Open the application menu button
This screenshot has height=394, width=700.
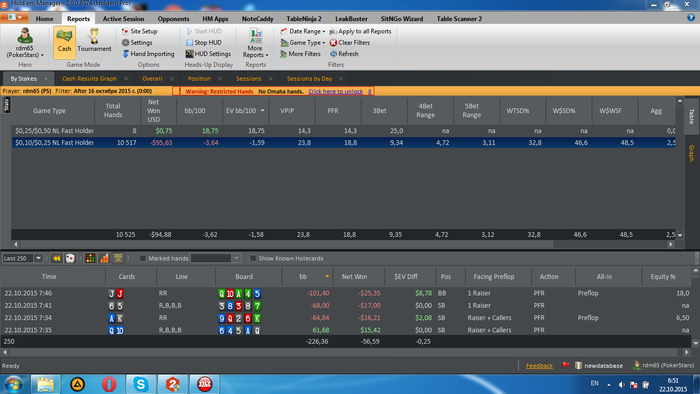[15, 17]
